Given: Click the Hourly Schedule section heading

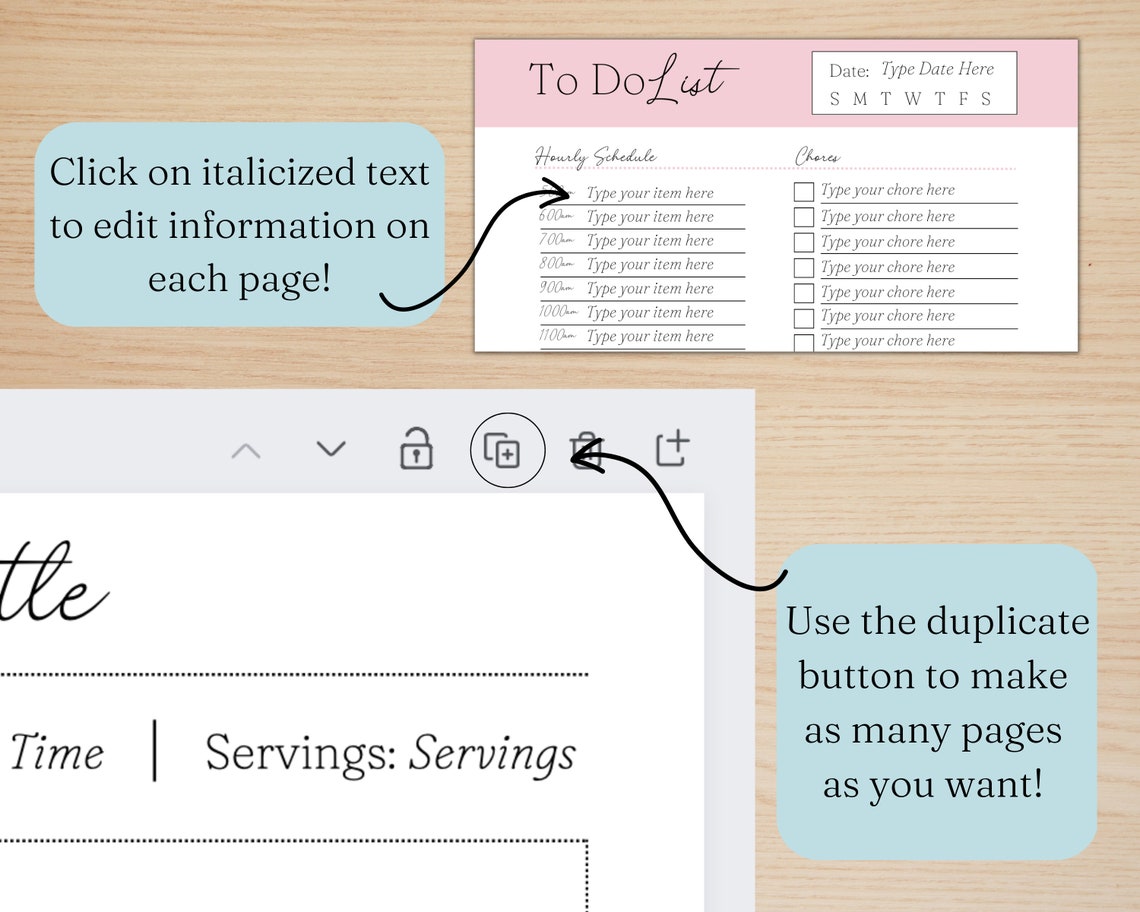Looking at the screenshot, I should coord(594,156).
